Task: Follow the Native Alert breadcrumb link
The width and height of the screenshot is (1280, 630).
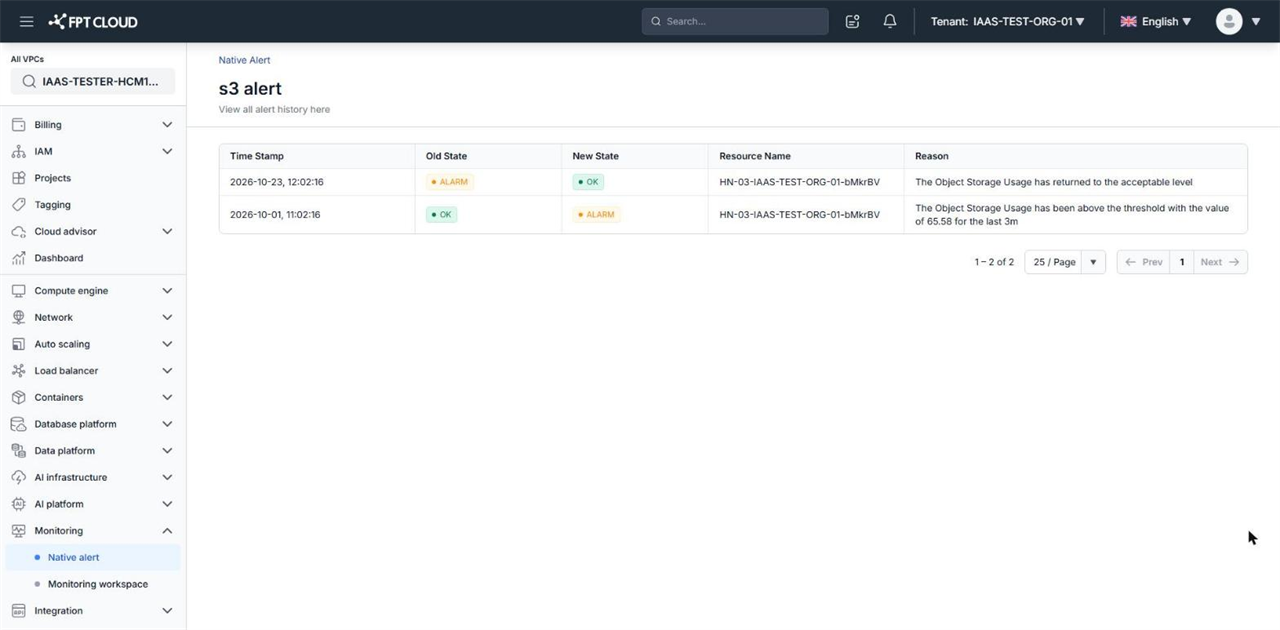Action: 244,60
